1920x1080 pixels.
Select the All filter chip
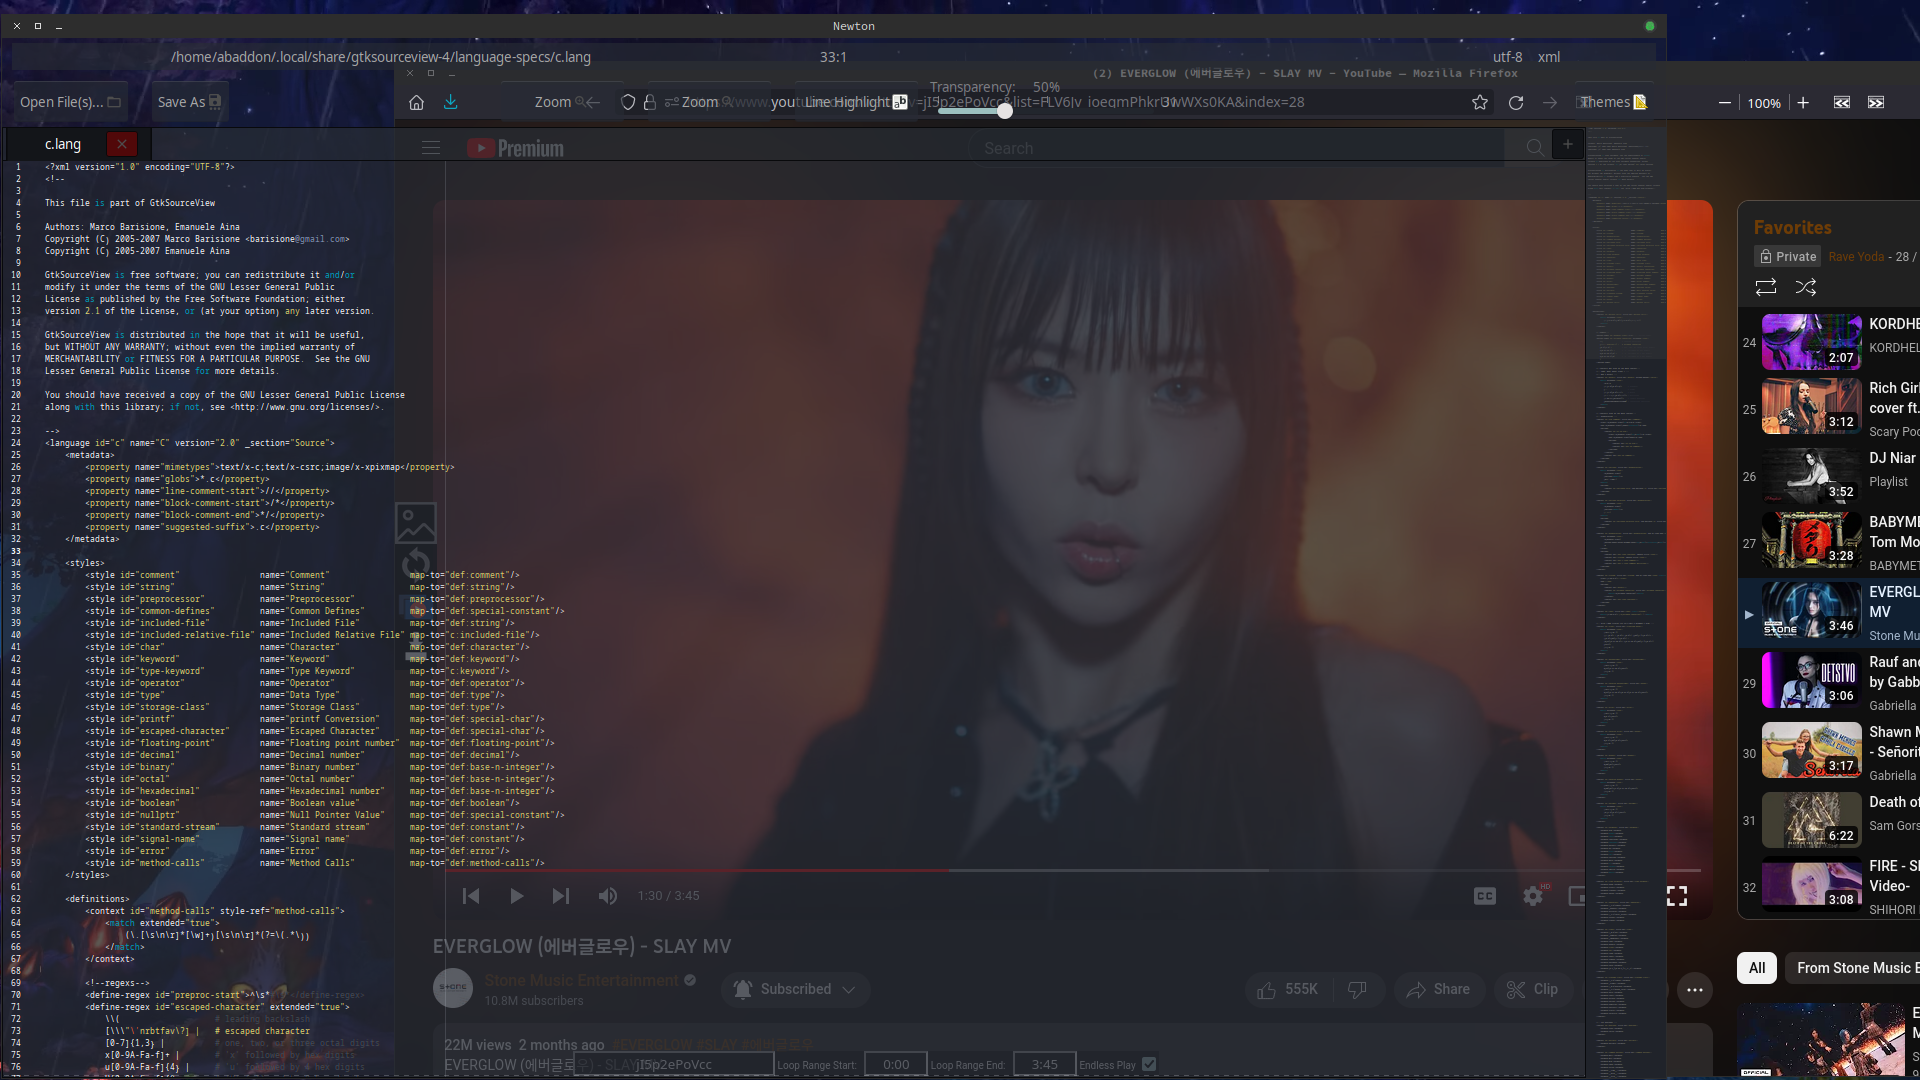[1757, 968]
